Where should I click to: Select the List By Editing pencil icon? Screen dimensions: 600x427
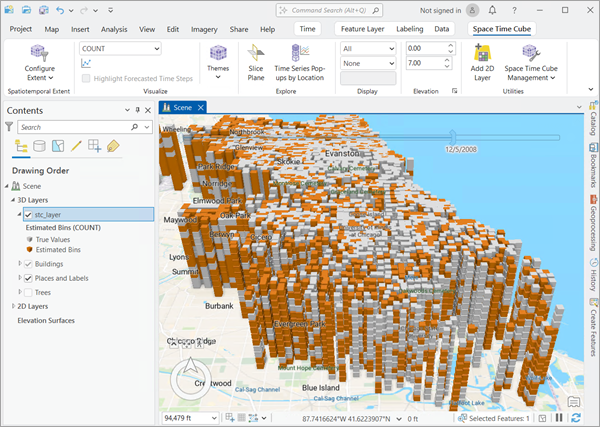point(76,146)
